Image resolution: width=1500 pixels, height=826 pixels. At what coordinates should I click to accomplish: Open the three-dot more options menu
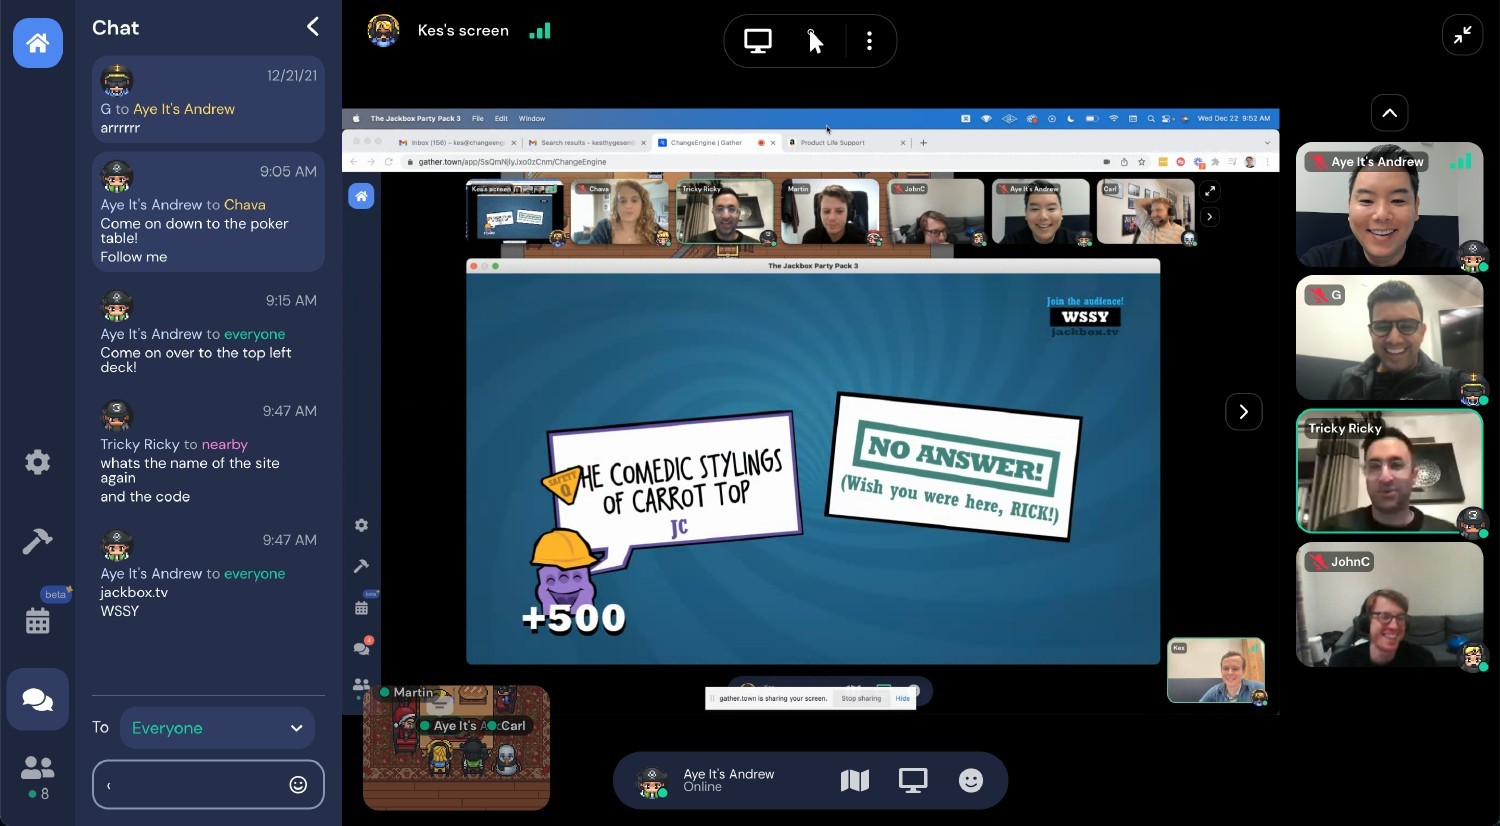869,41
